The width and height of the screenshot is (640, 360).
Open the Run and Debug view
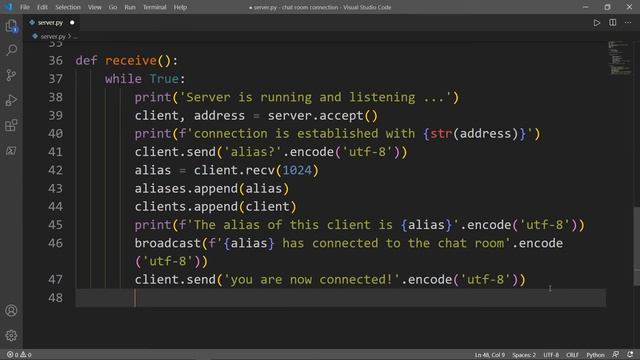tap(11, 100)
